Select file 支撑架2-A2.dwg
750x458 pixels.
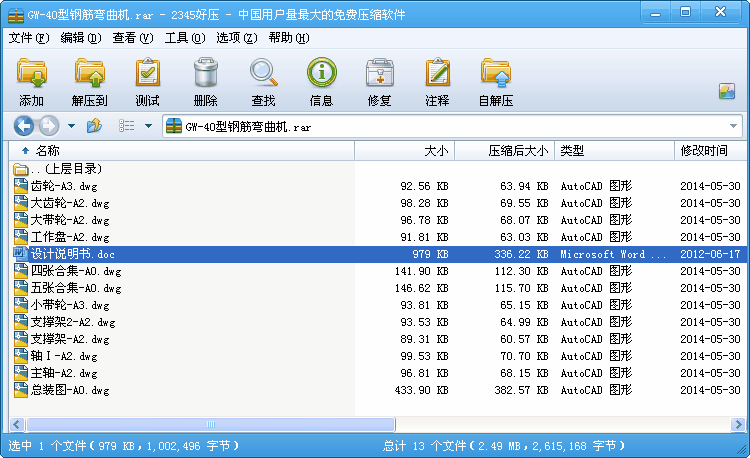click(x=378, y=322)
